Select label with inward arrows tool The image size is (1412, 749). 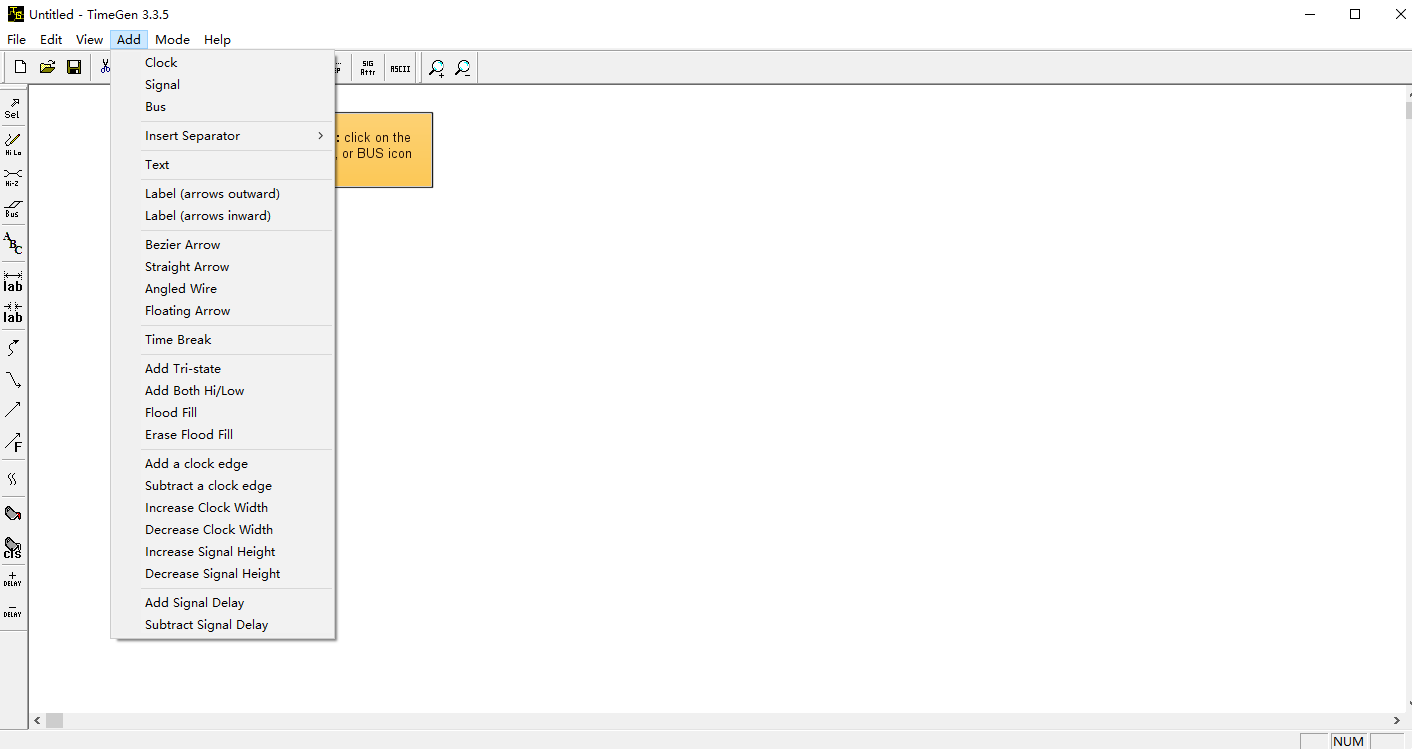pos(13,312)
